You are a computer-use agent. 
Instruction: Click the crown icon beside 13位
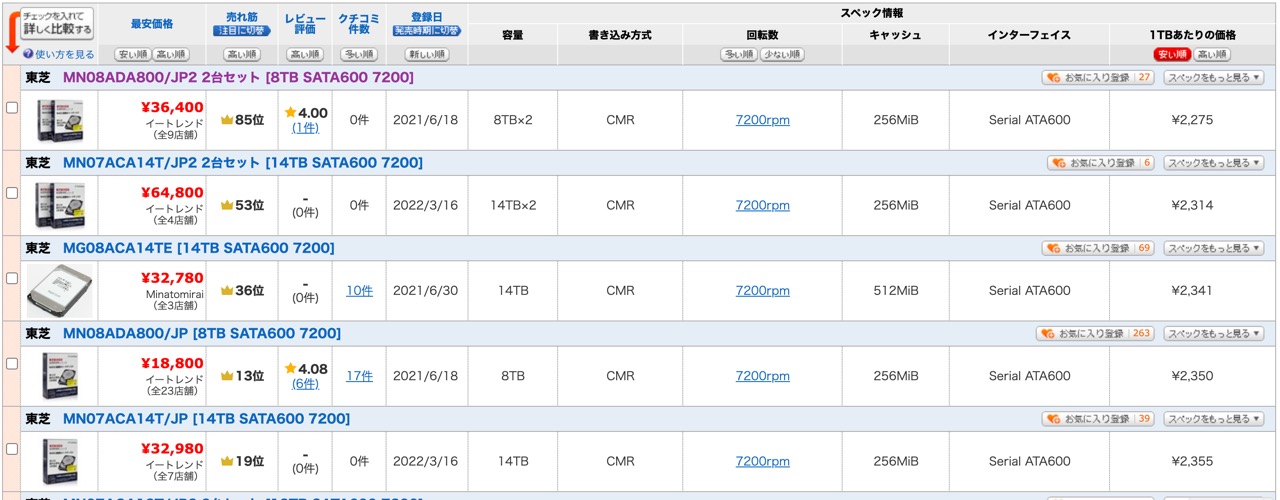[227, 376]
